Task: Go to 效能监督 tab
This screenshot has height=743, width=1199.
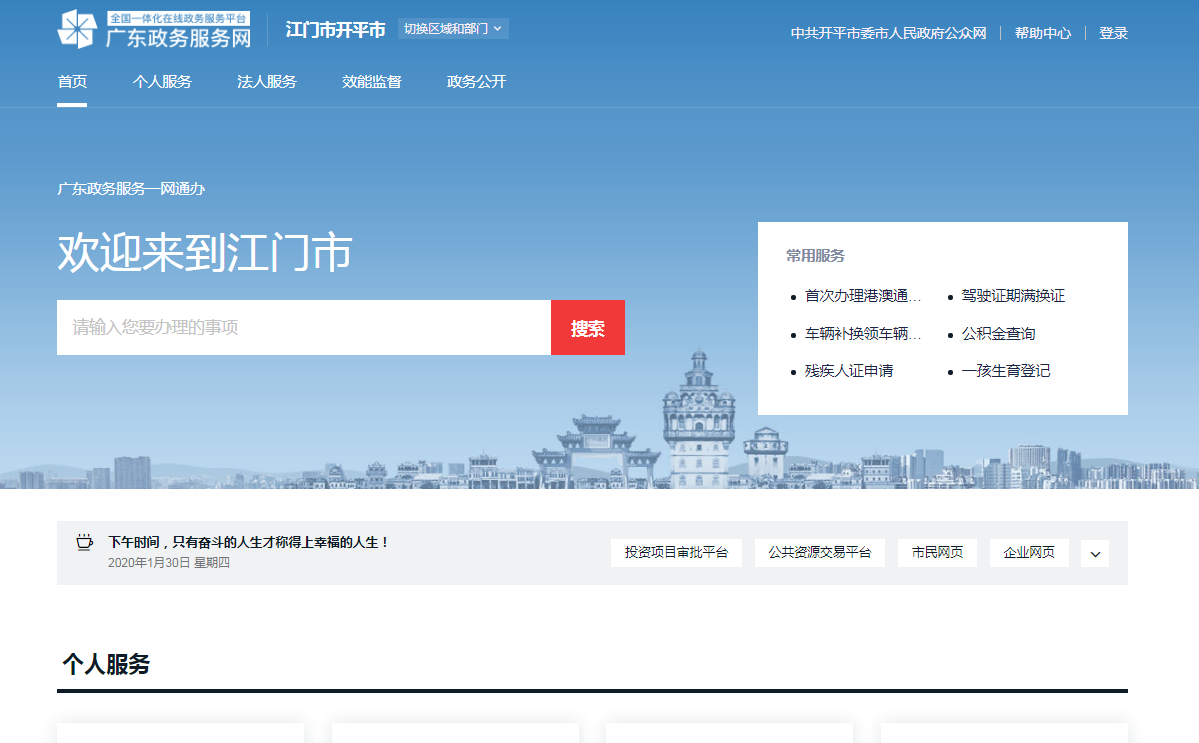Action: [372, 82]
